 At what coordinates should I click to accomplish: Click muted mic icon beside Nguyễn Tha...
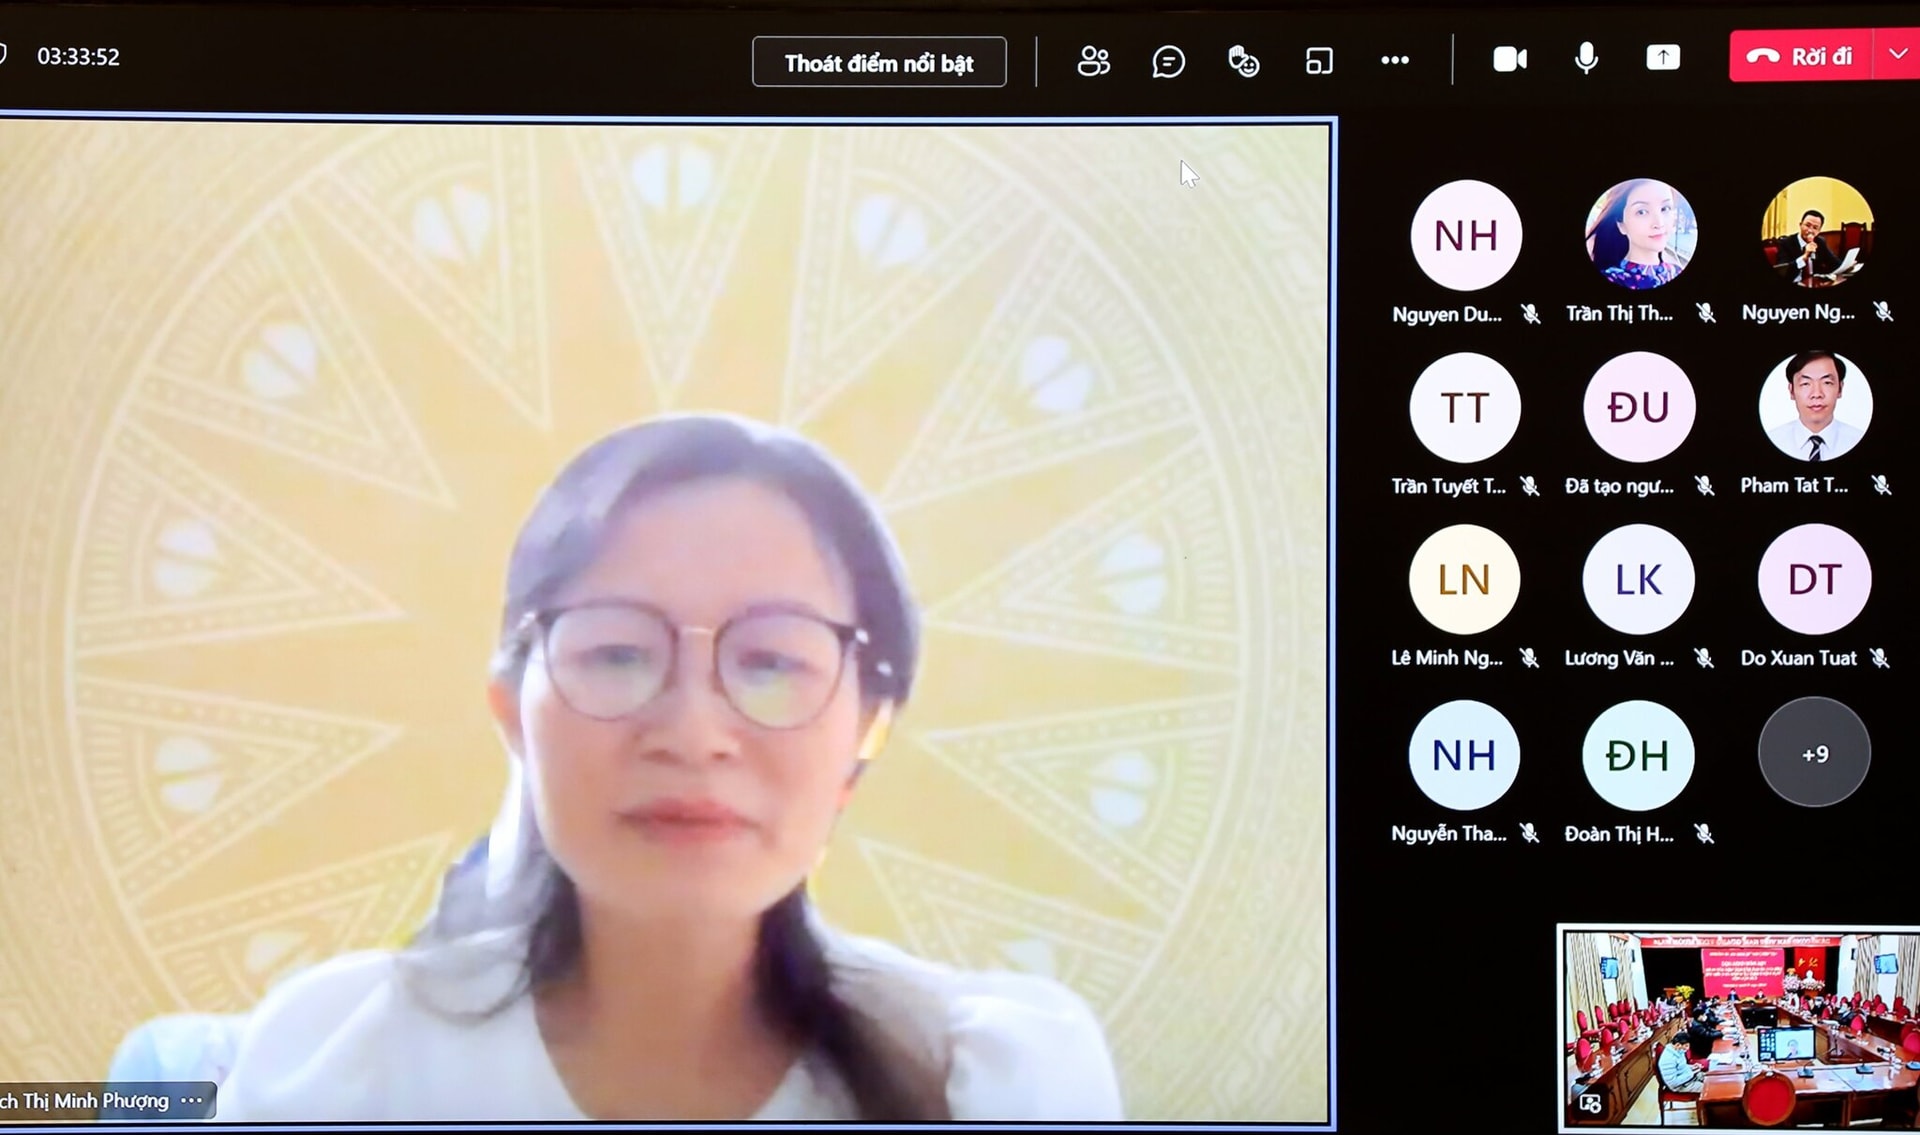click(1529, 833)
